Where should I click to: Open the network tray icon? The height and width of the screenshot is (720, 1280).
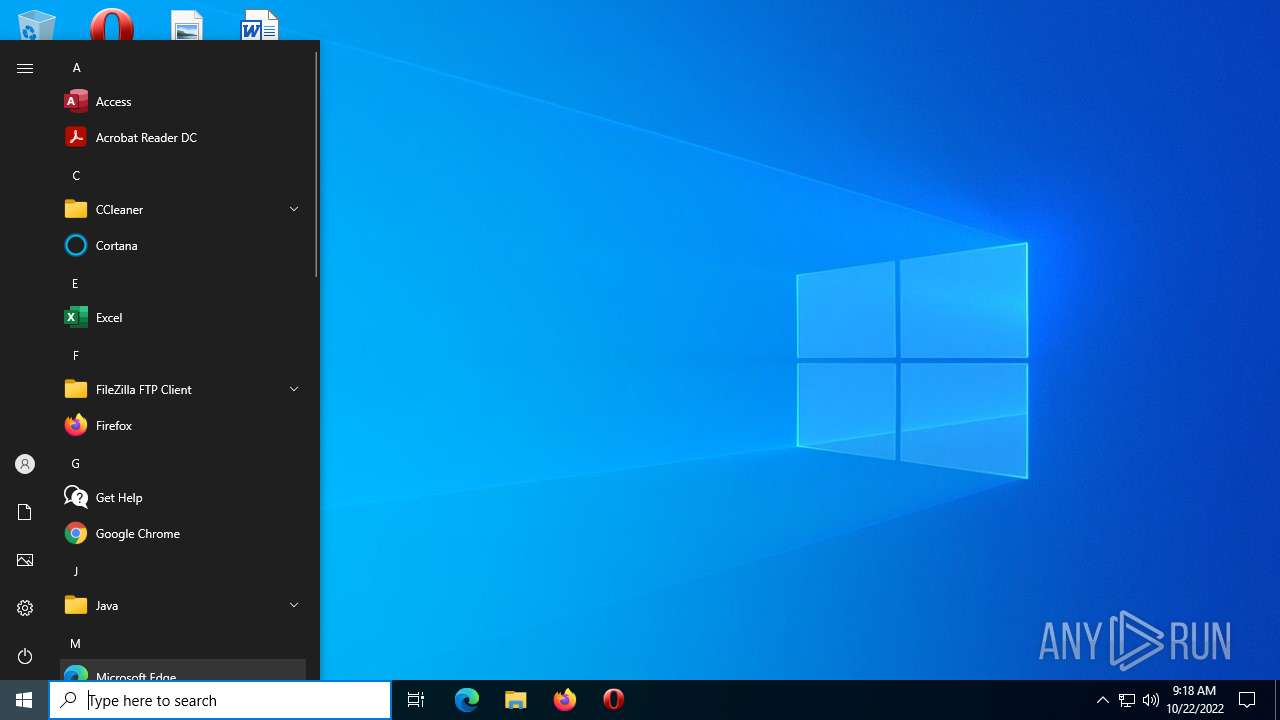coord(1127,700)
